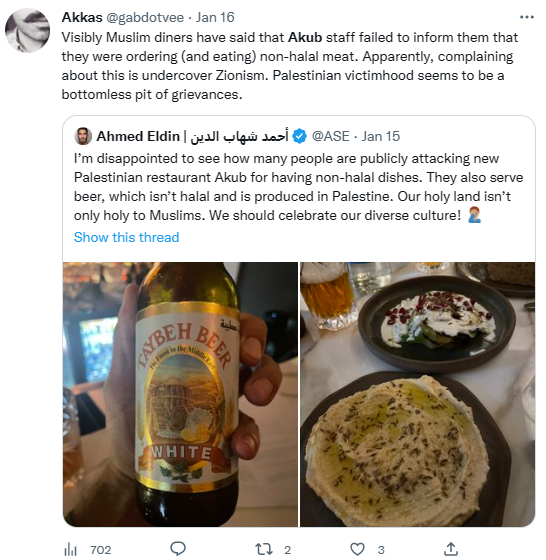Click Show this thread link
Image resolution: width=546 pixels, height=560 pixels.
(126, 237)
